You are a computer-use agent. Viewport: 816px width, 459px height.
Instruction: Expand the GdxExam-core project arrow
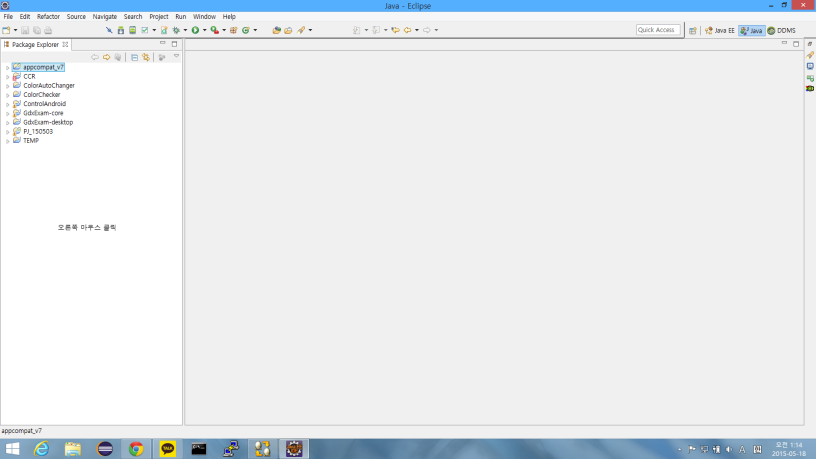click(x=7, y=114)
